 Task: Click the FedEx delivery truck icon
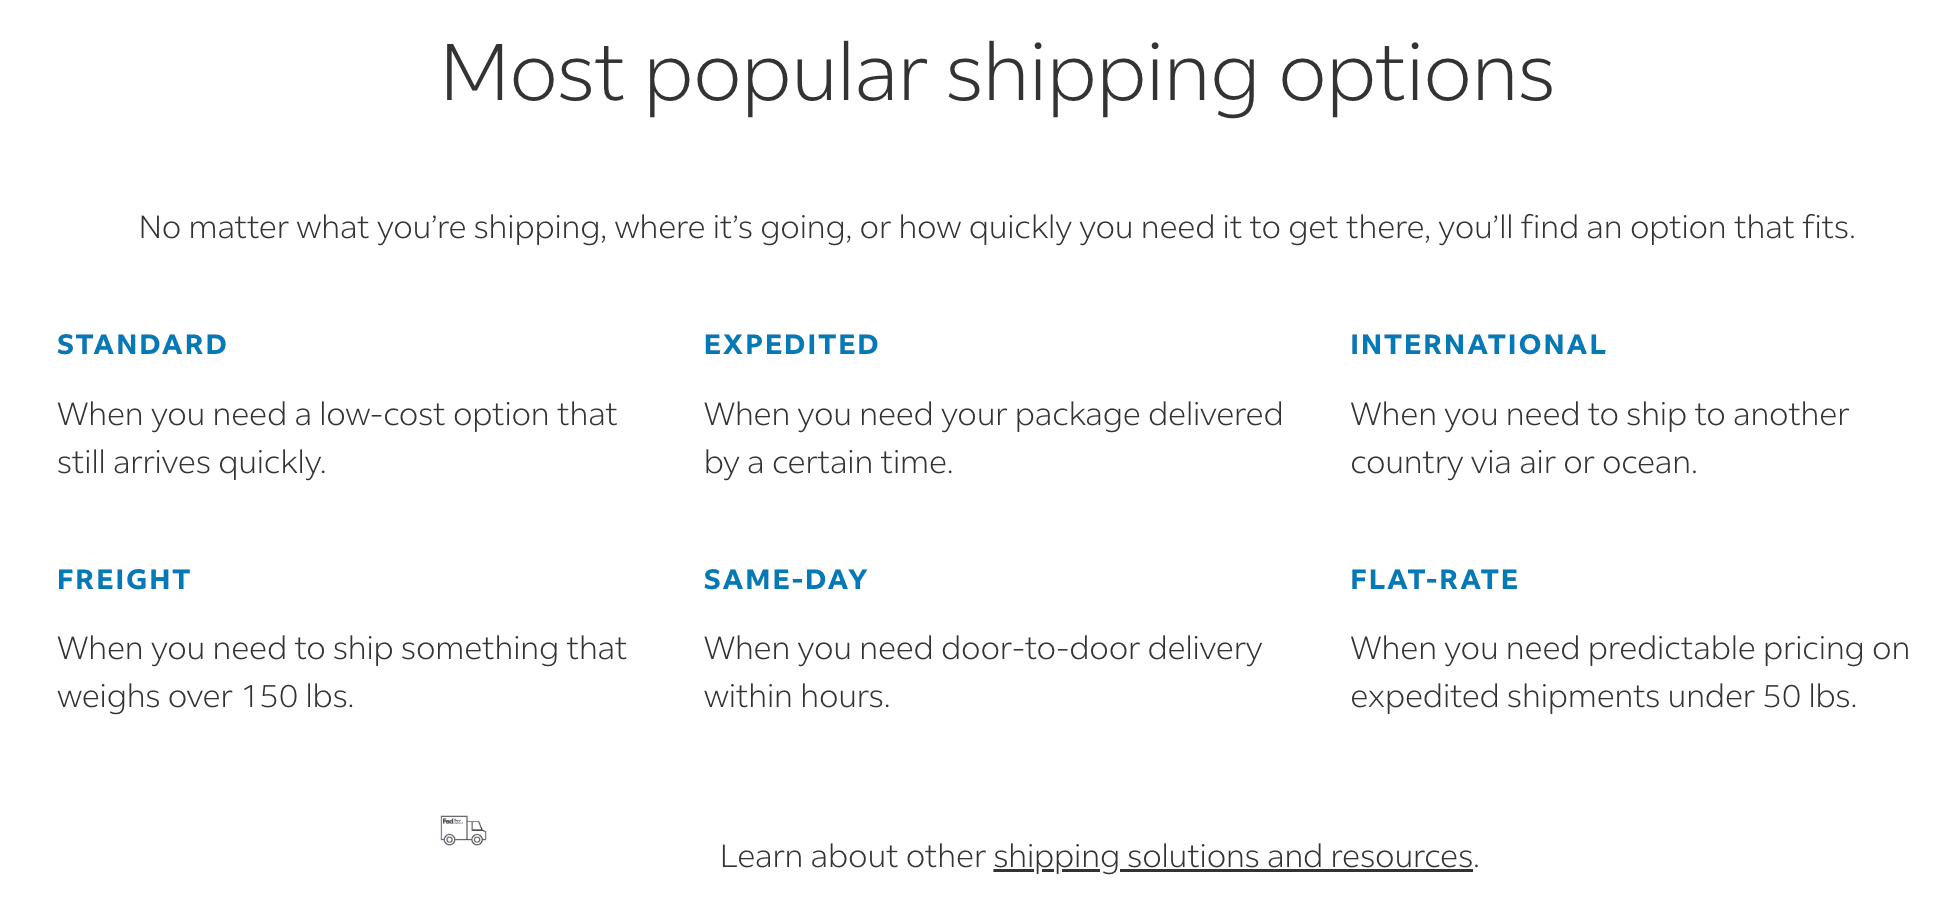(463, 830)
